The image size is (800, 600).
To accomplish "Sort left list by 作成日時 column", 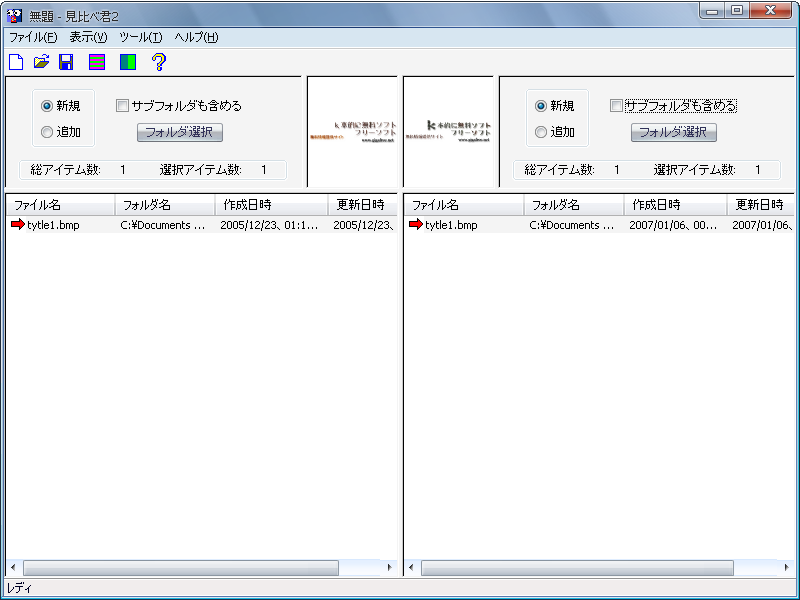I will (x=271, y=205).
